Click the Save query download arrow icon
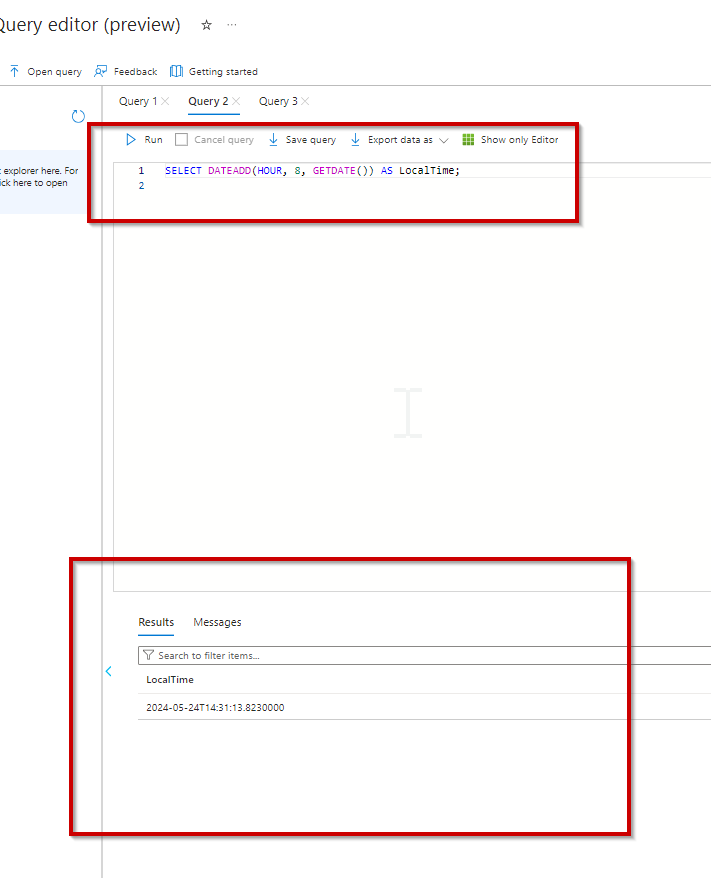The image size is (711, 878). pos(273,139)
